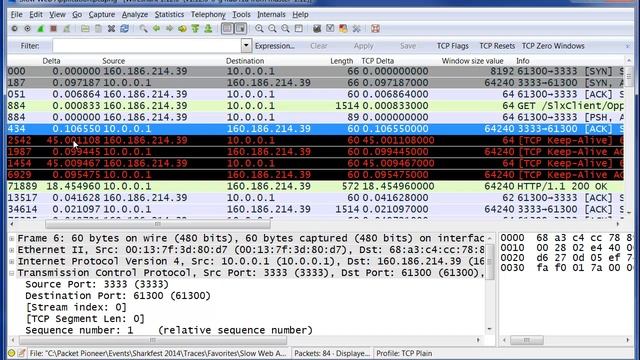The height and width of the screenshot is (360, 640).
Task: Click the Save filter button
Action: [408, 46]
